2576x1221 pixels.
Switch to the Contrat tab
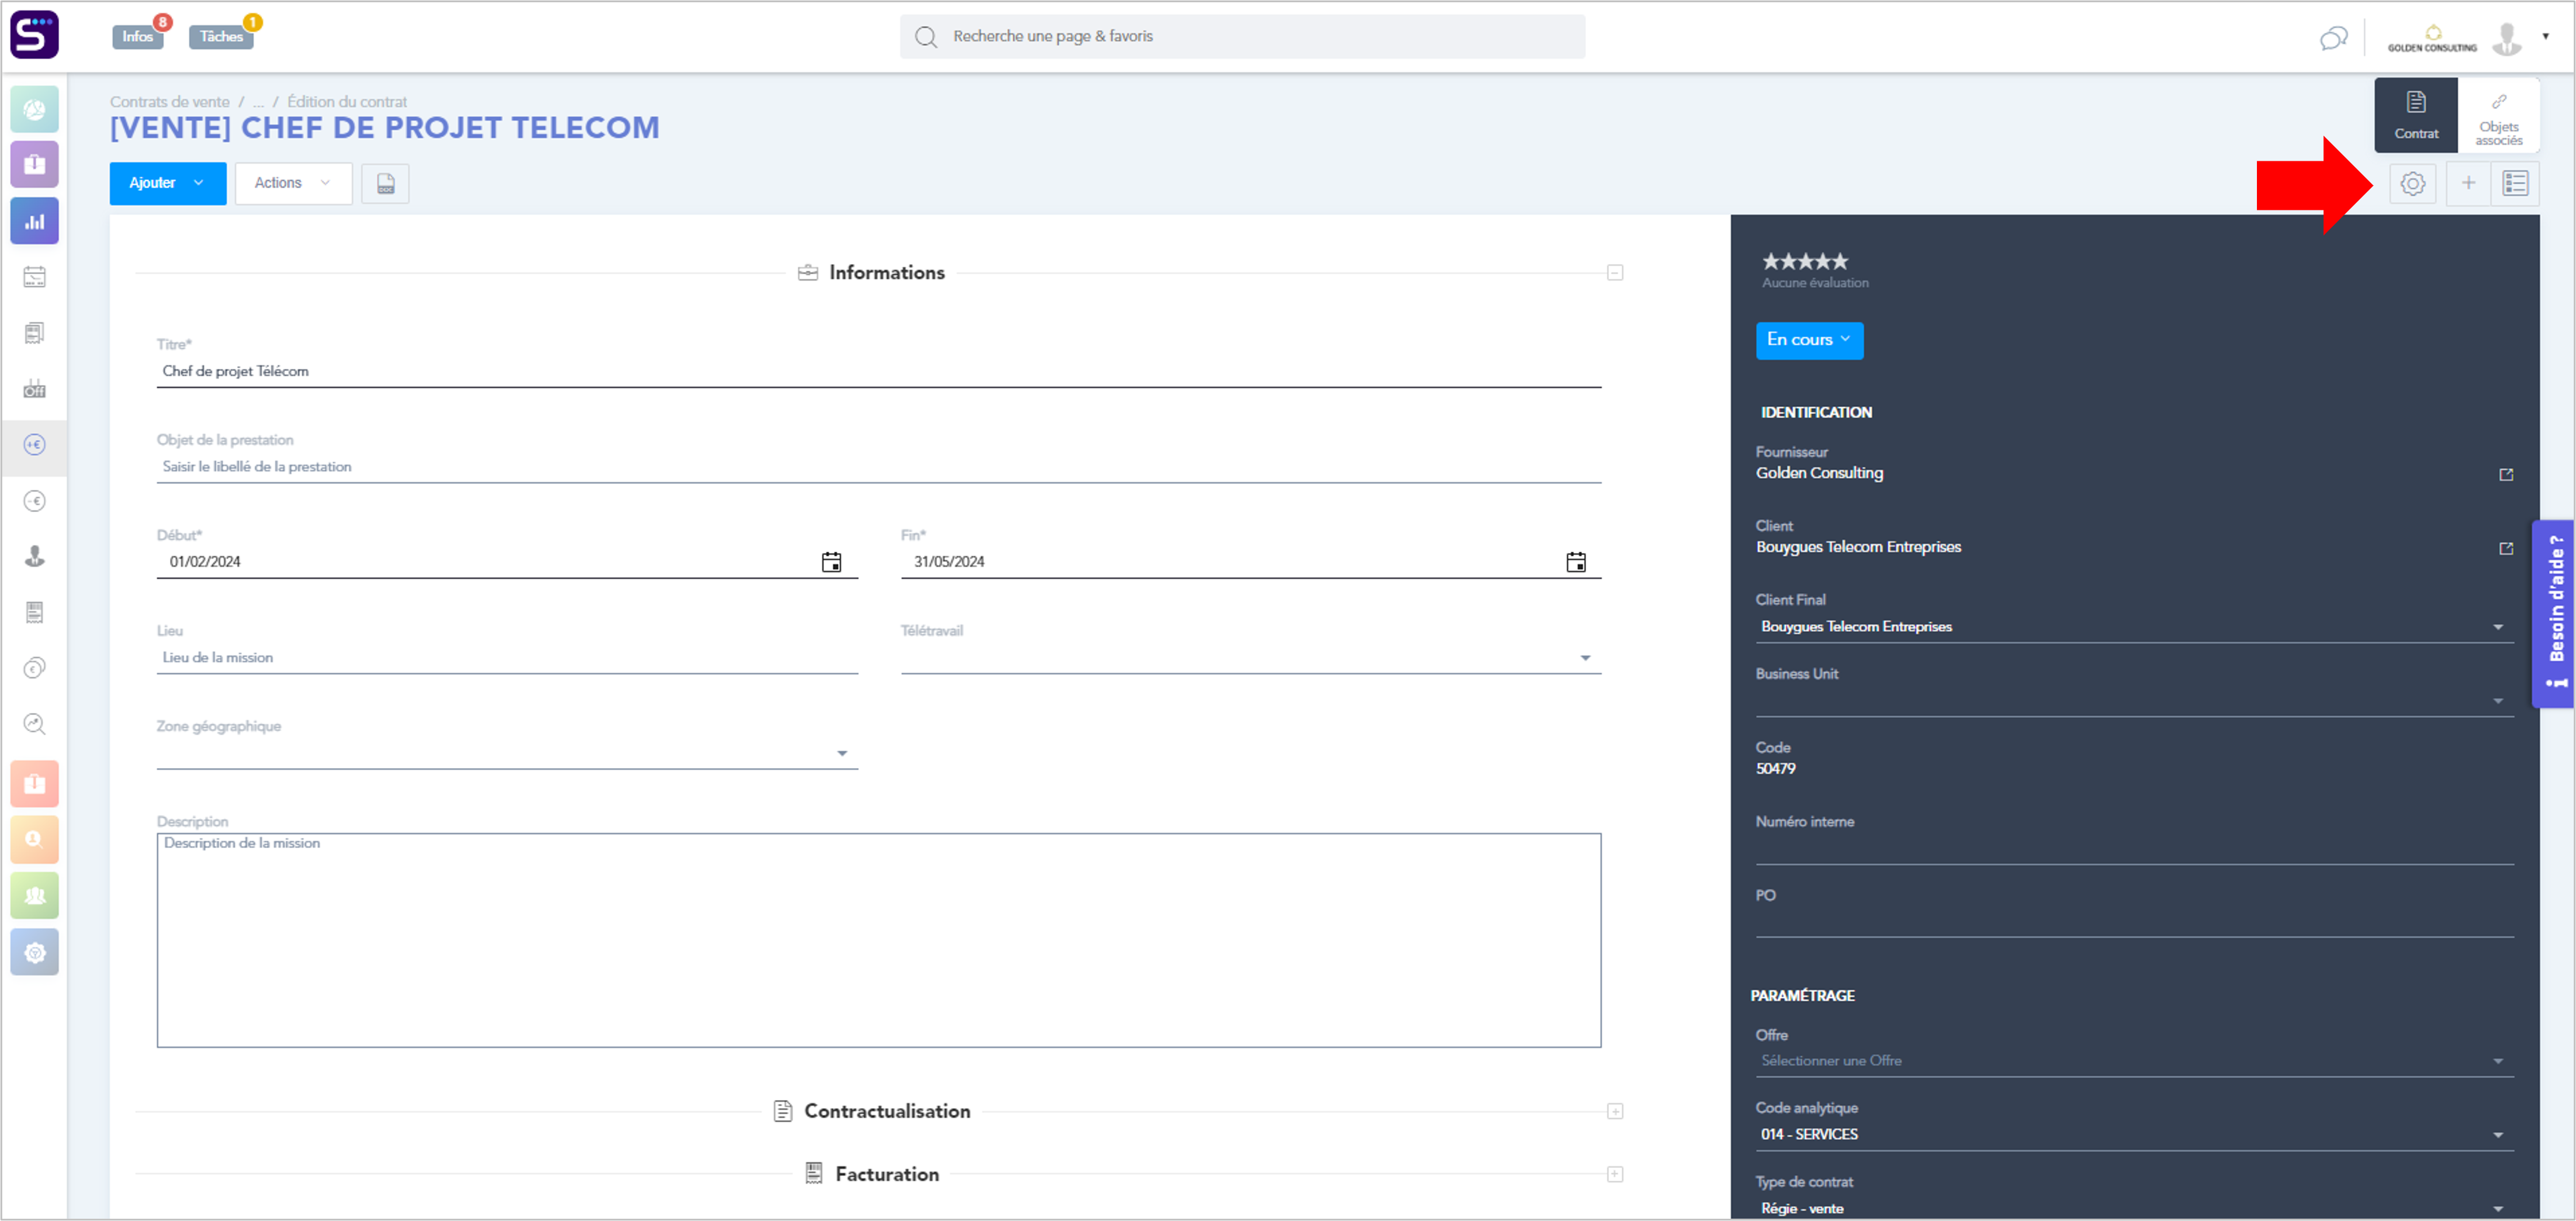pyautogui.click(x=2416, y=115)
